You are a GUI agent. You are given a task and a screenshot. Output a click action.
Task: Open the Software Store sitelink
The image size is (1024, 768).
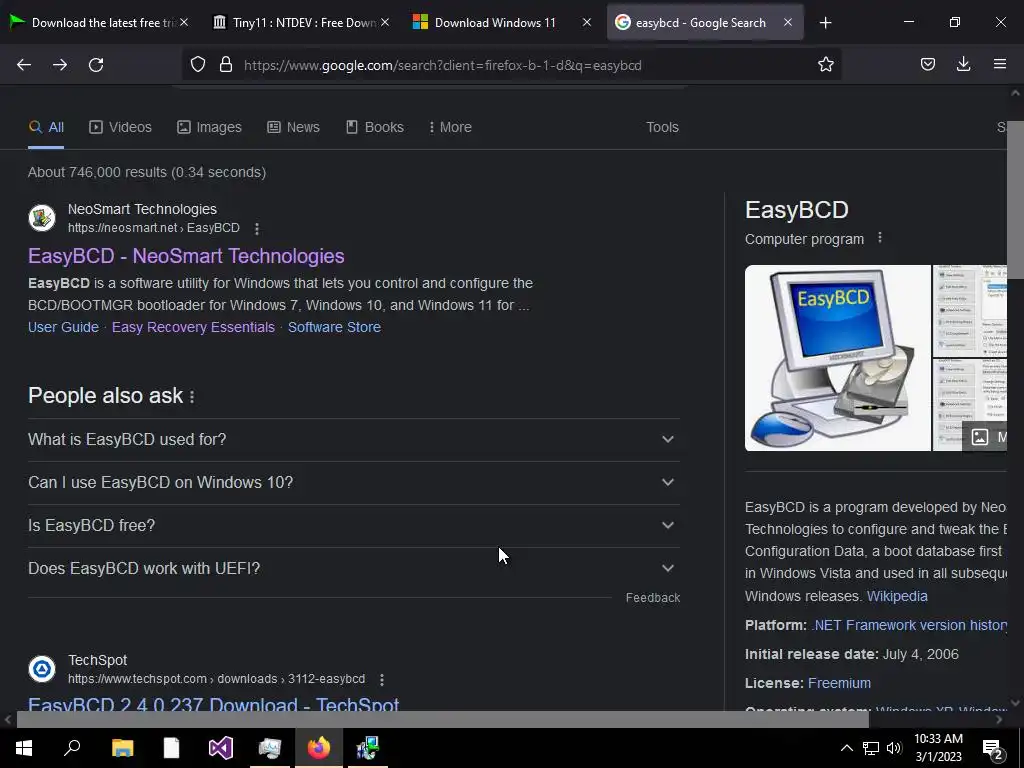pos(334,327)
